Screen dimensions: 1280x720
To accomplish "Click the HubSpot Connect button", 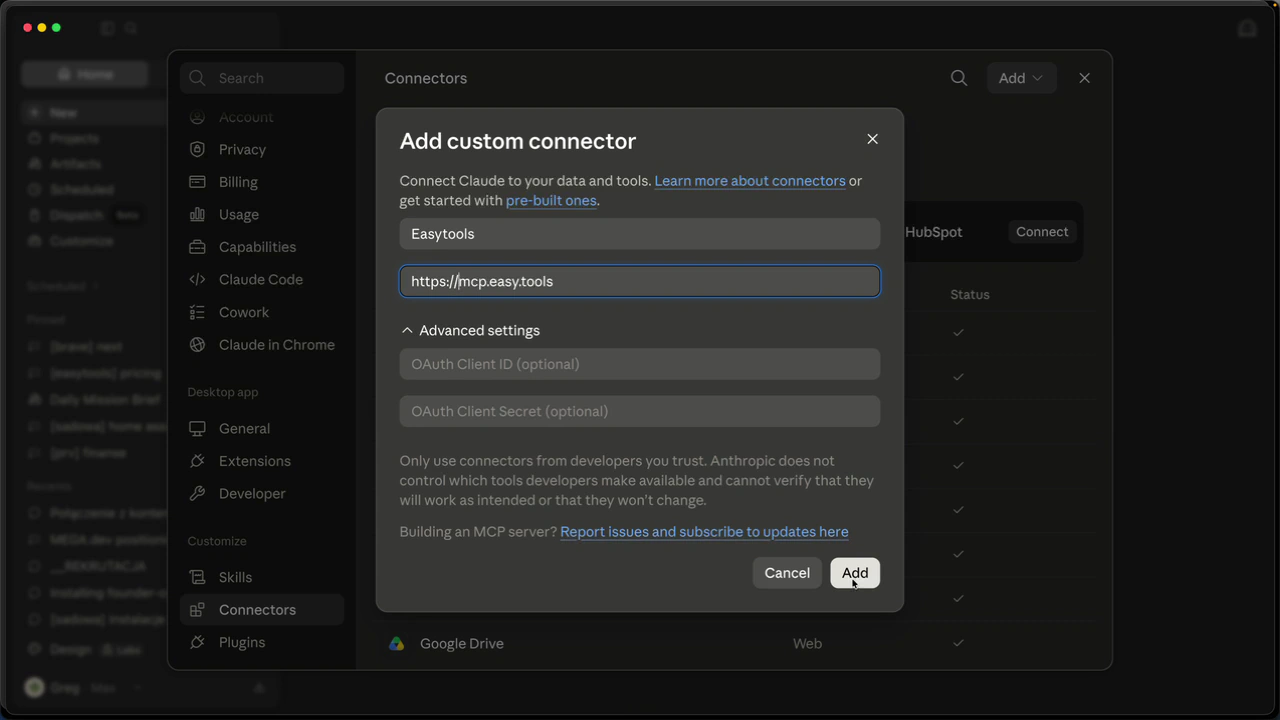I will click(x=1042, y=232).
